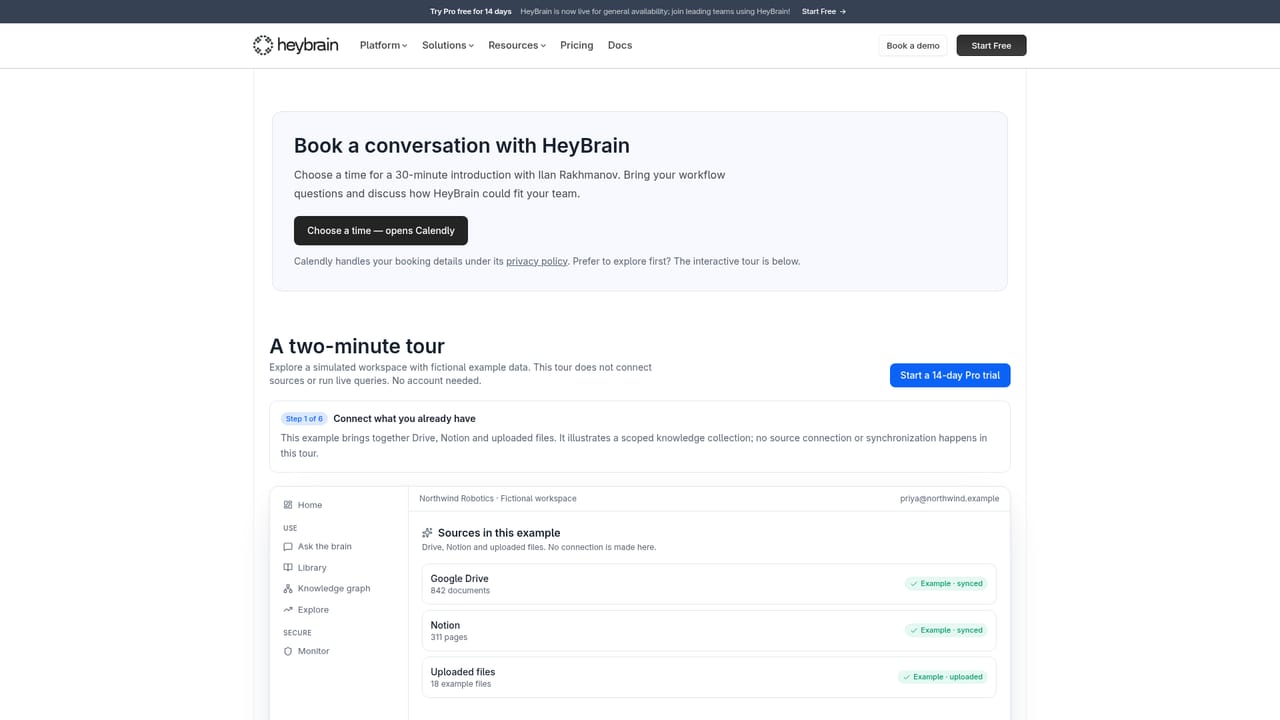Screen dimensions: 1280x720
Task: Click Try Pro free for 14 days text
Action: pos(471,12)
